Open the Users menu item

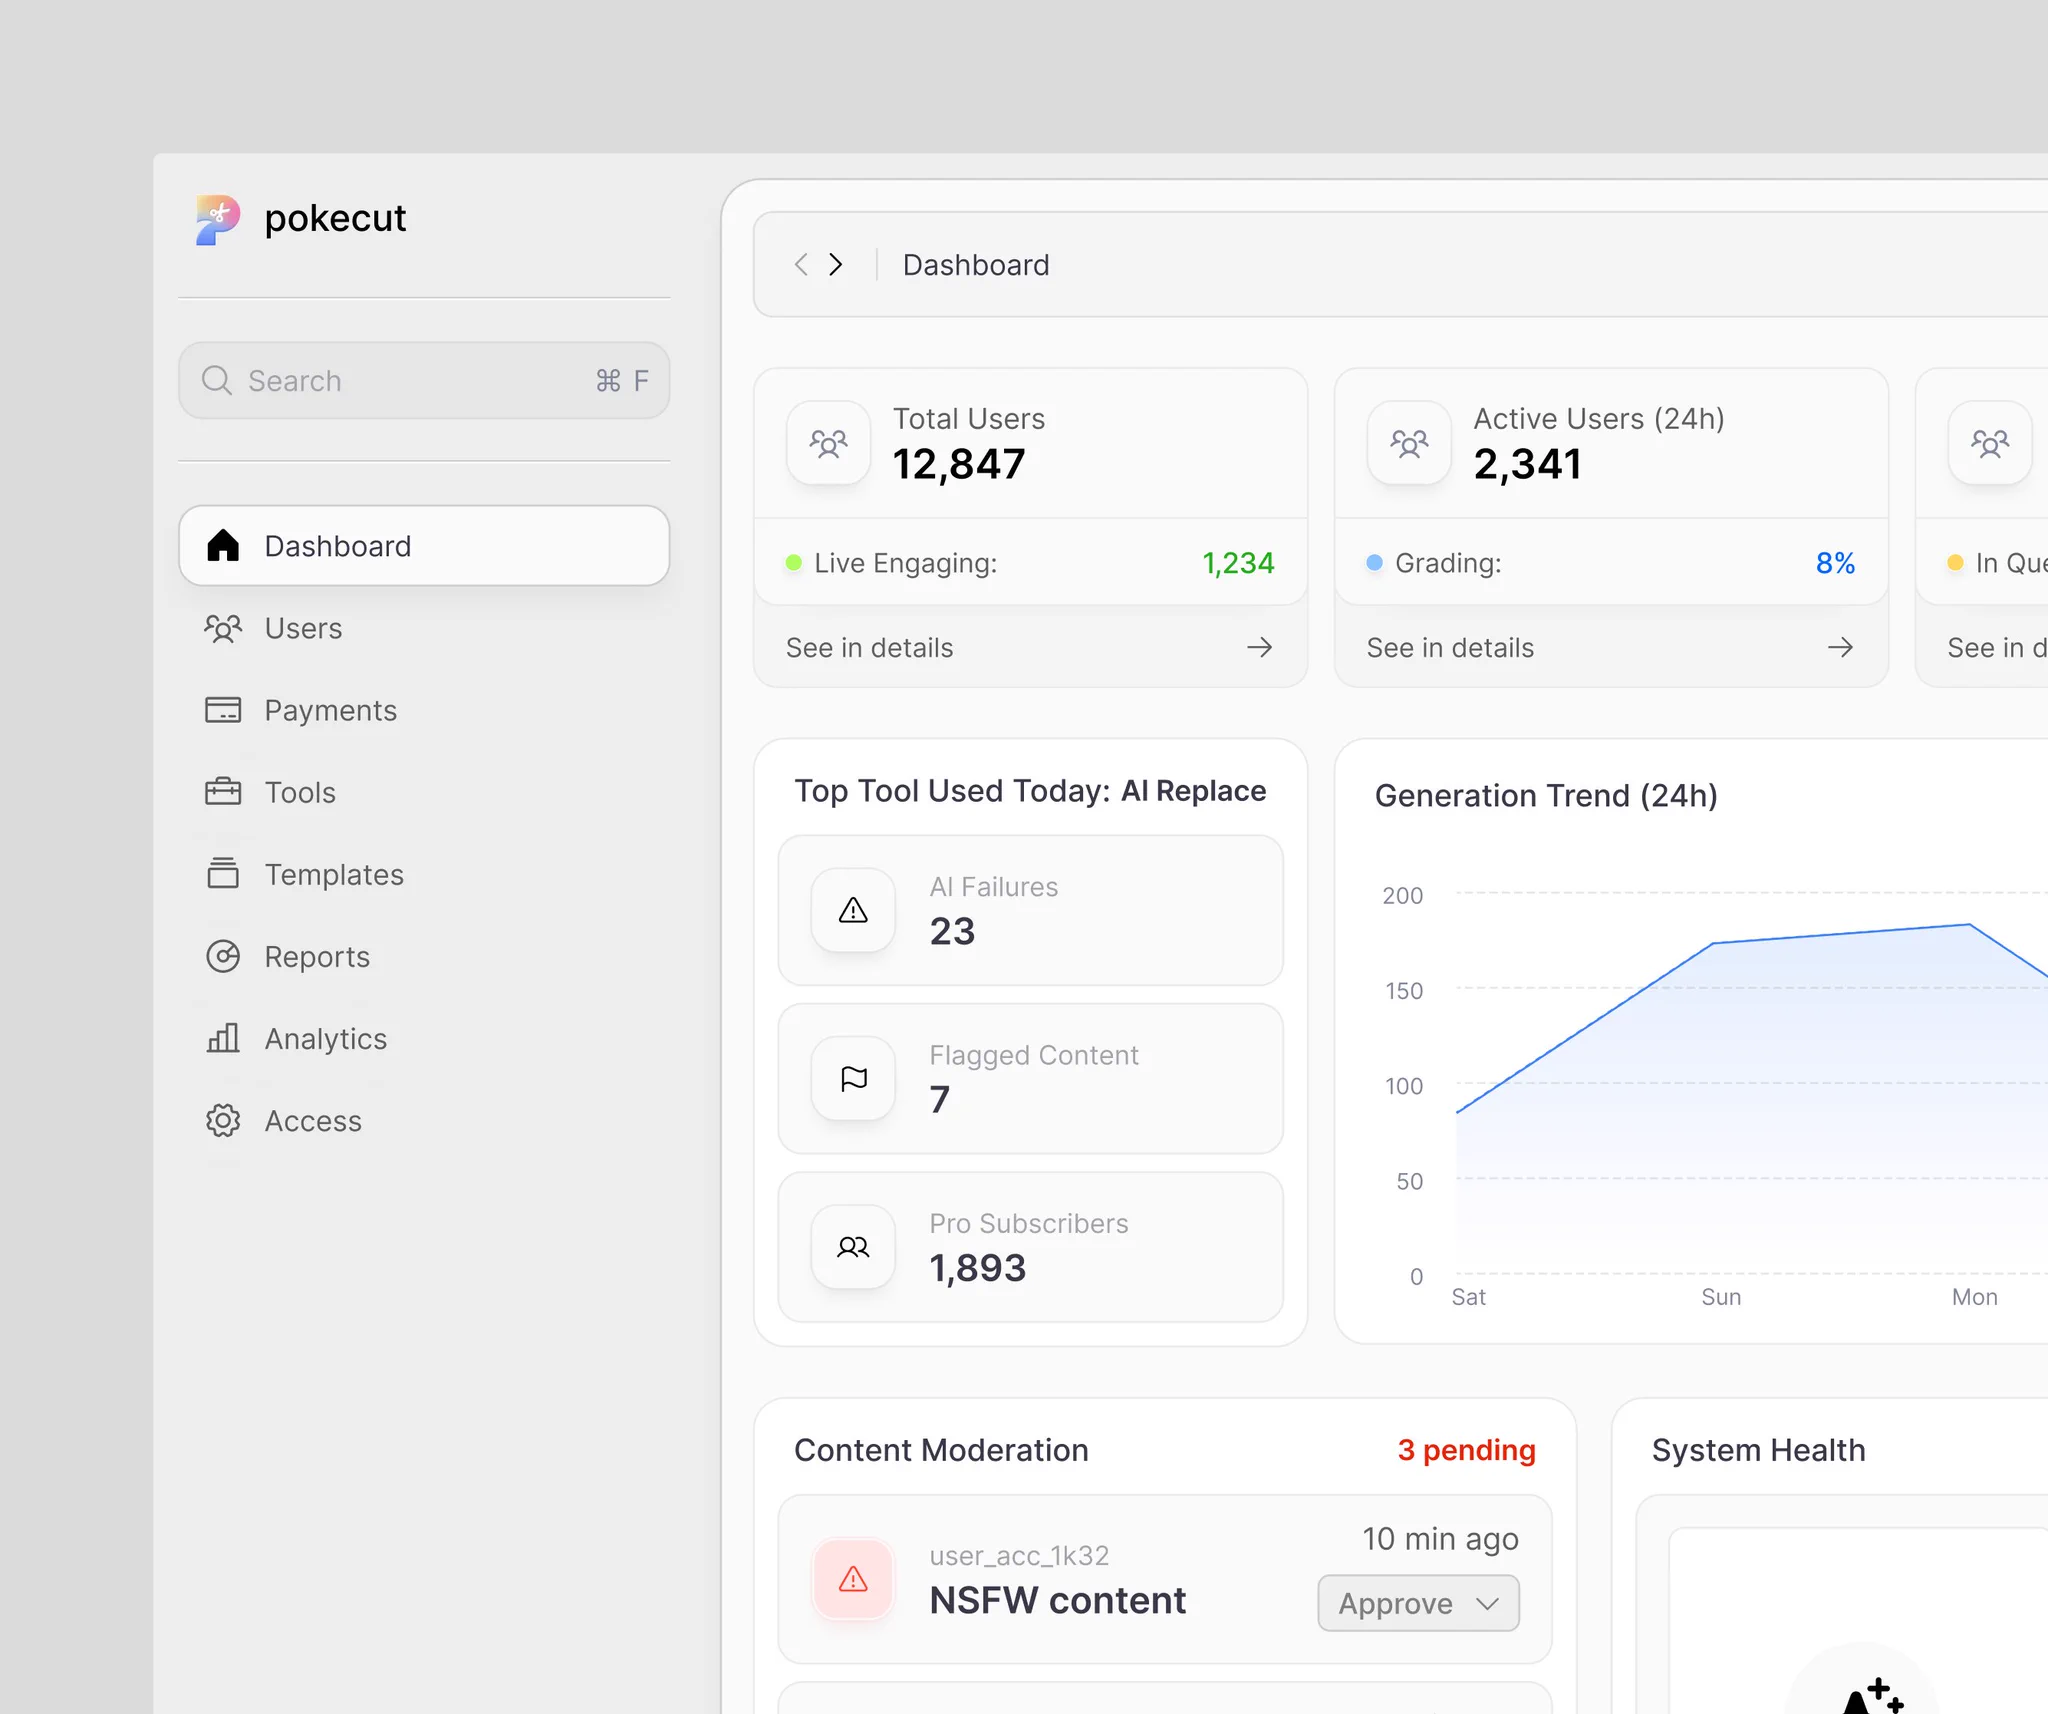click(424, 628)
